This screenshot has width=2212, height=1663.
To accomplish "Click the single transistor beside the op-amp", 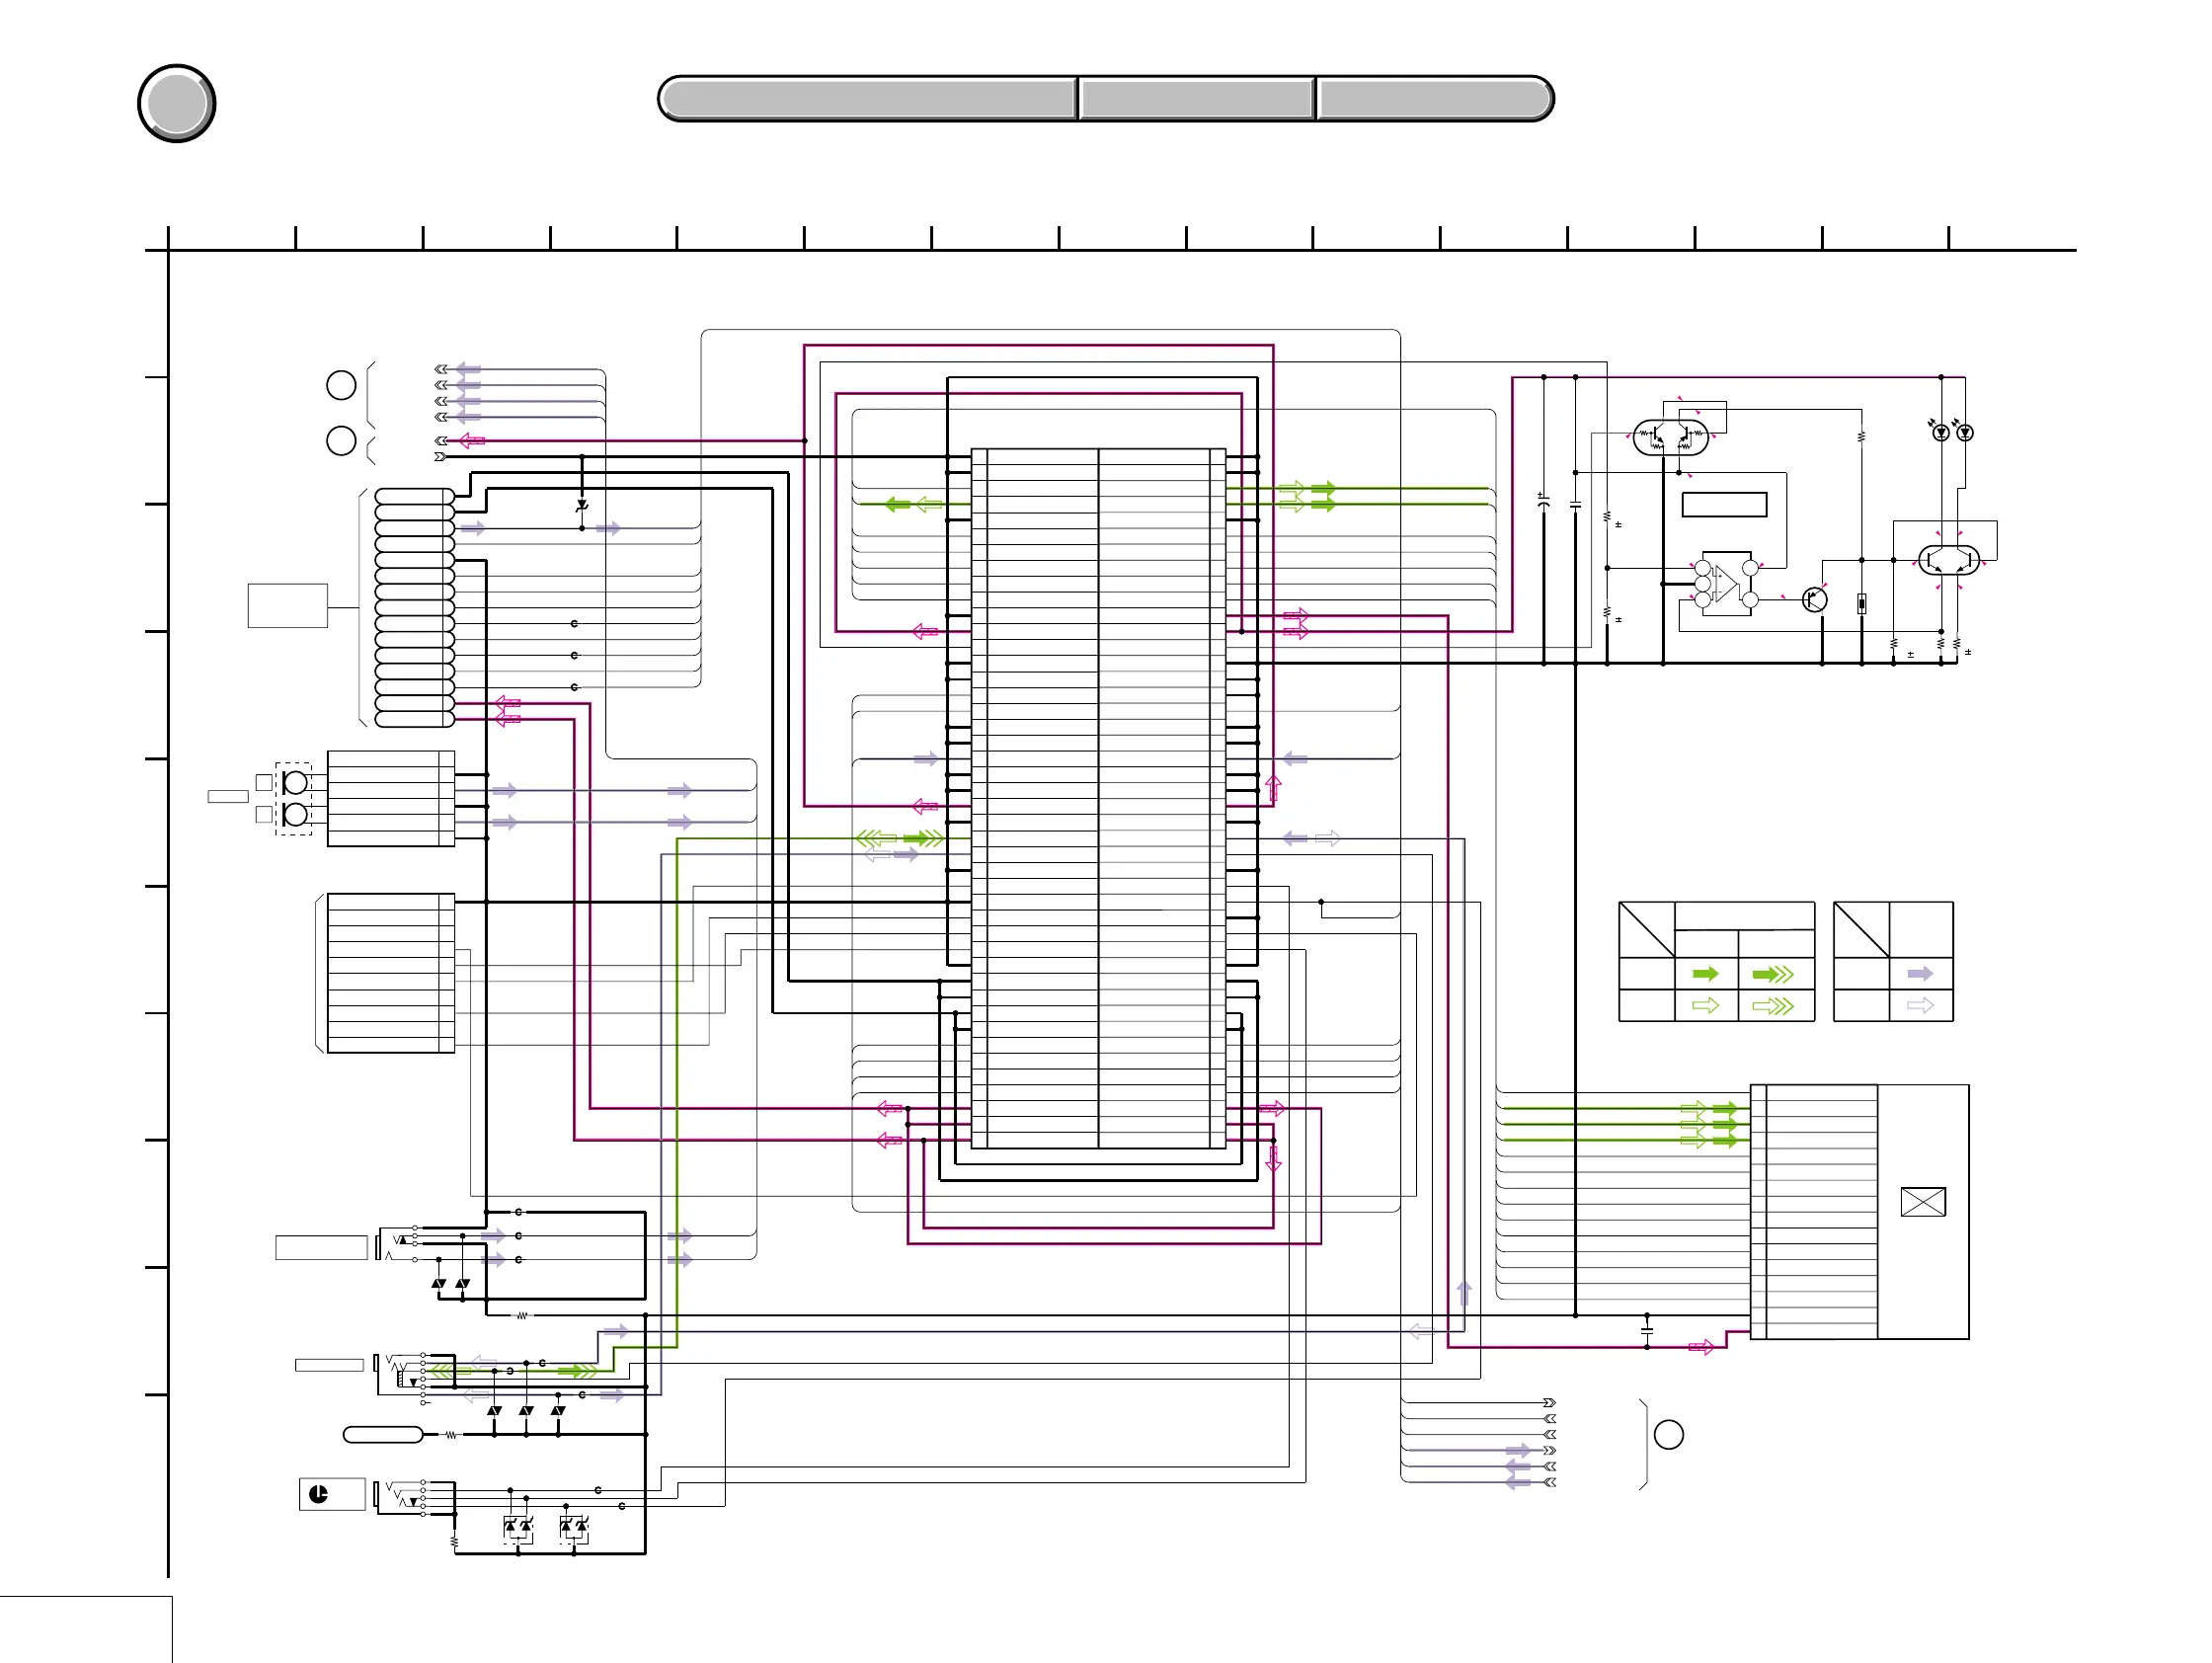I will [1814, 600].
